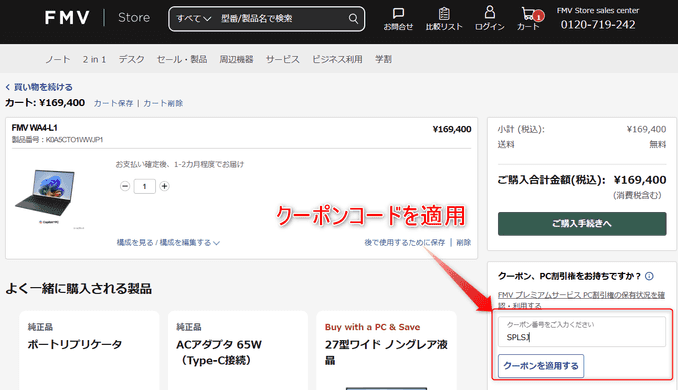The width and height of the screenshot is (678, 390).
Task: Click the ログイン login icon
Action: click(x=489, y=18)
